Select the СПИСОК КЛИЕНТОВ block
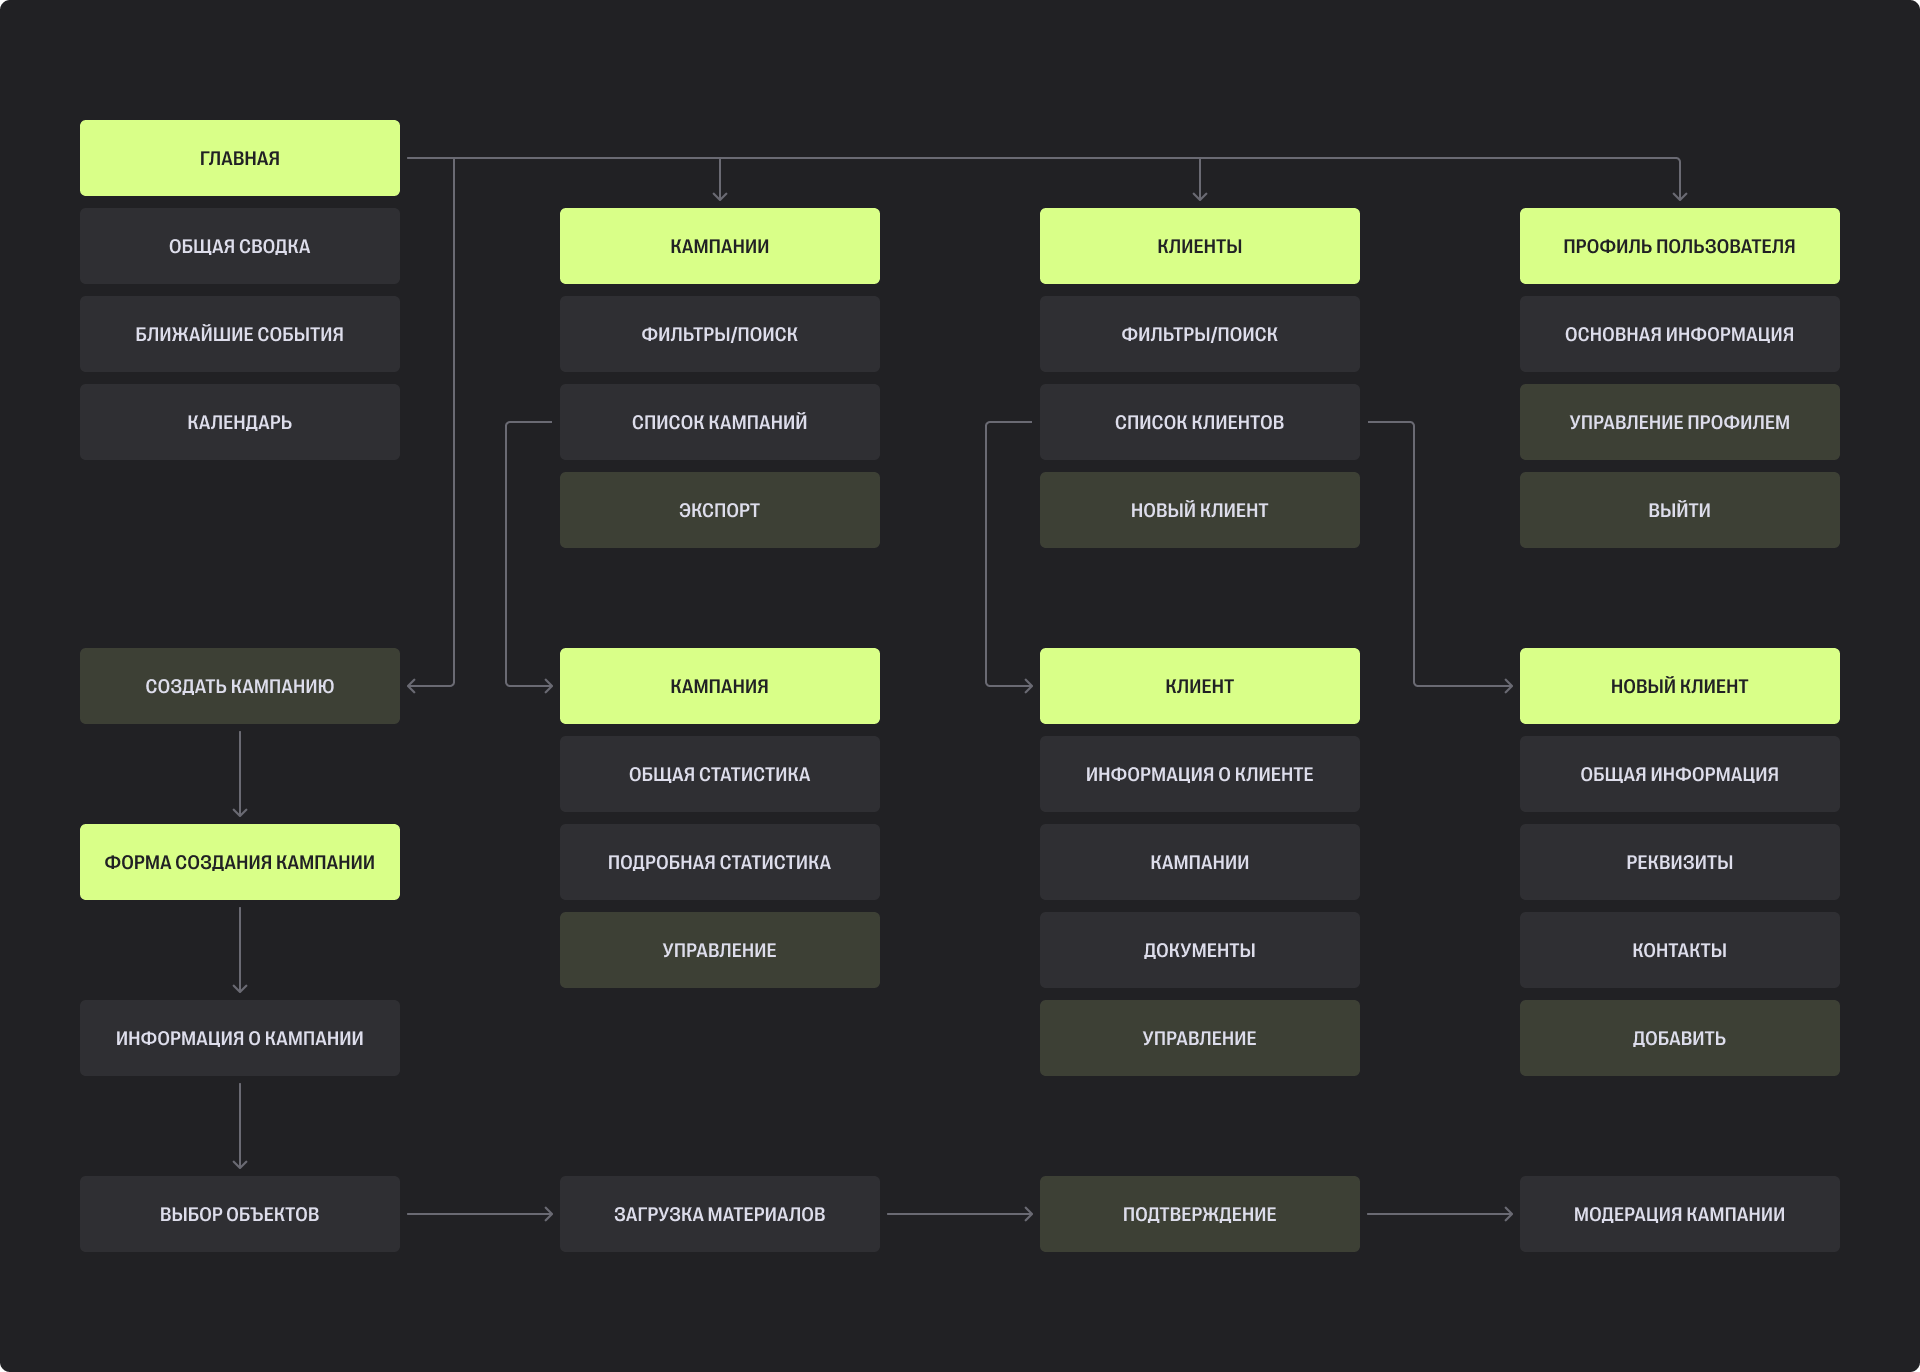Screen dimensions: 1920x1372 (x=1200, y=422)
